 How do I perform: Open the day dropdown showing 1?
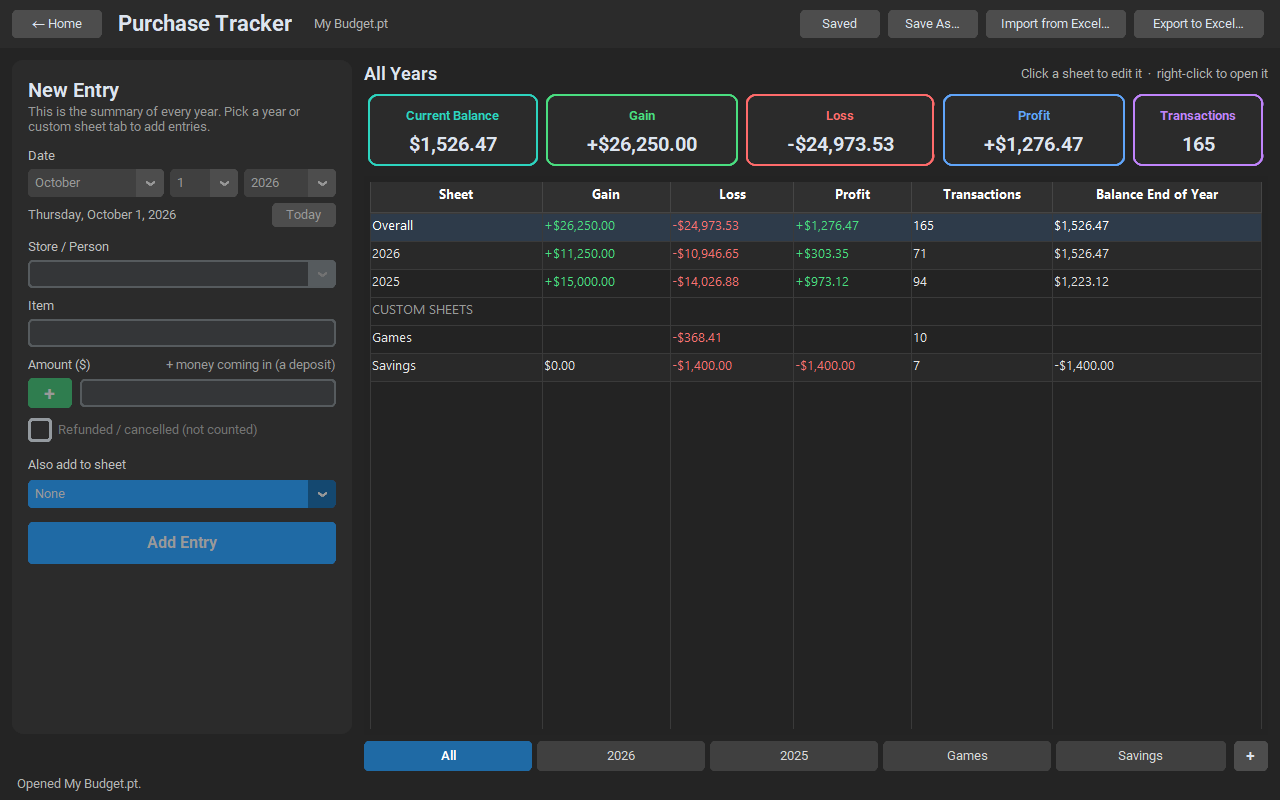[204, 183]
